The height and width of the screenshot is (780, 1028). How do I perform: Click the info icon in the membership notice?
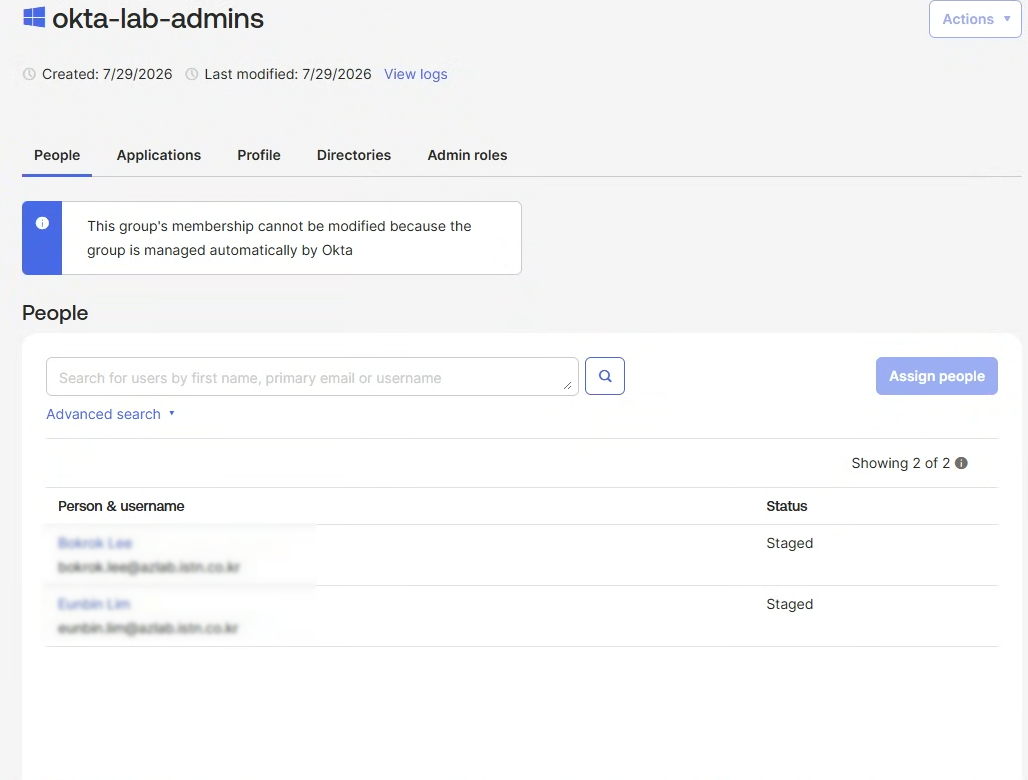tap(42, 223)
